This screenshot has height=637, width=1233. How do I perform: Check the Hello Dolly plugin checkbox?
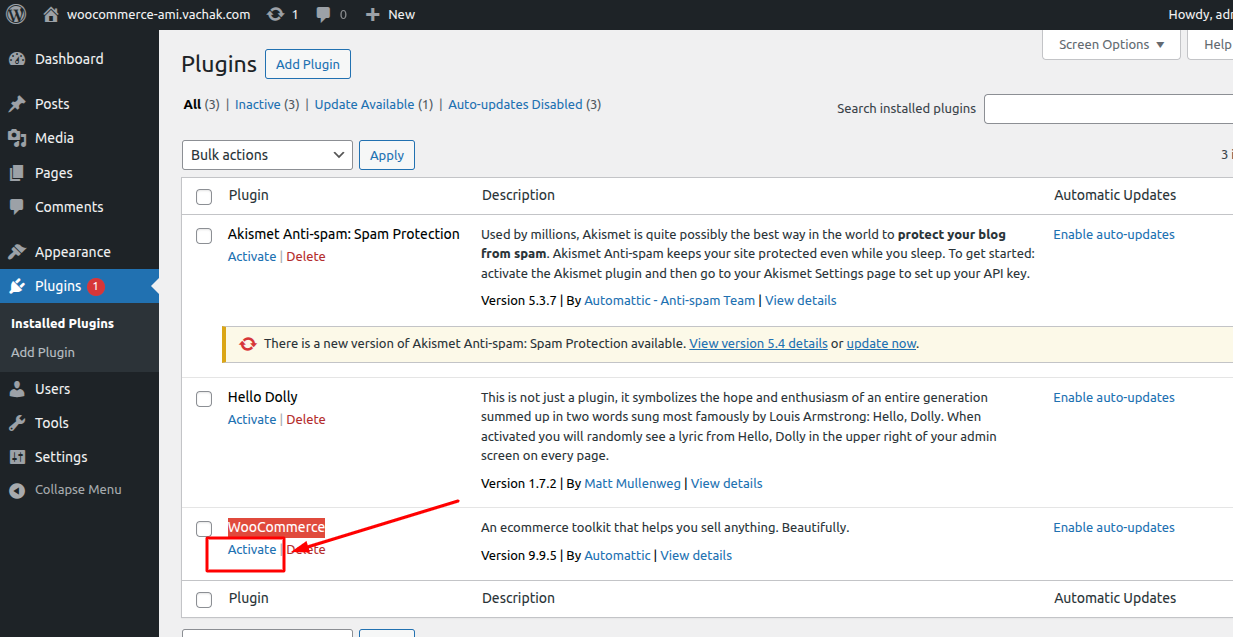(x=204, y=399)
